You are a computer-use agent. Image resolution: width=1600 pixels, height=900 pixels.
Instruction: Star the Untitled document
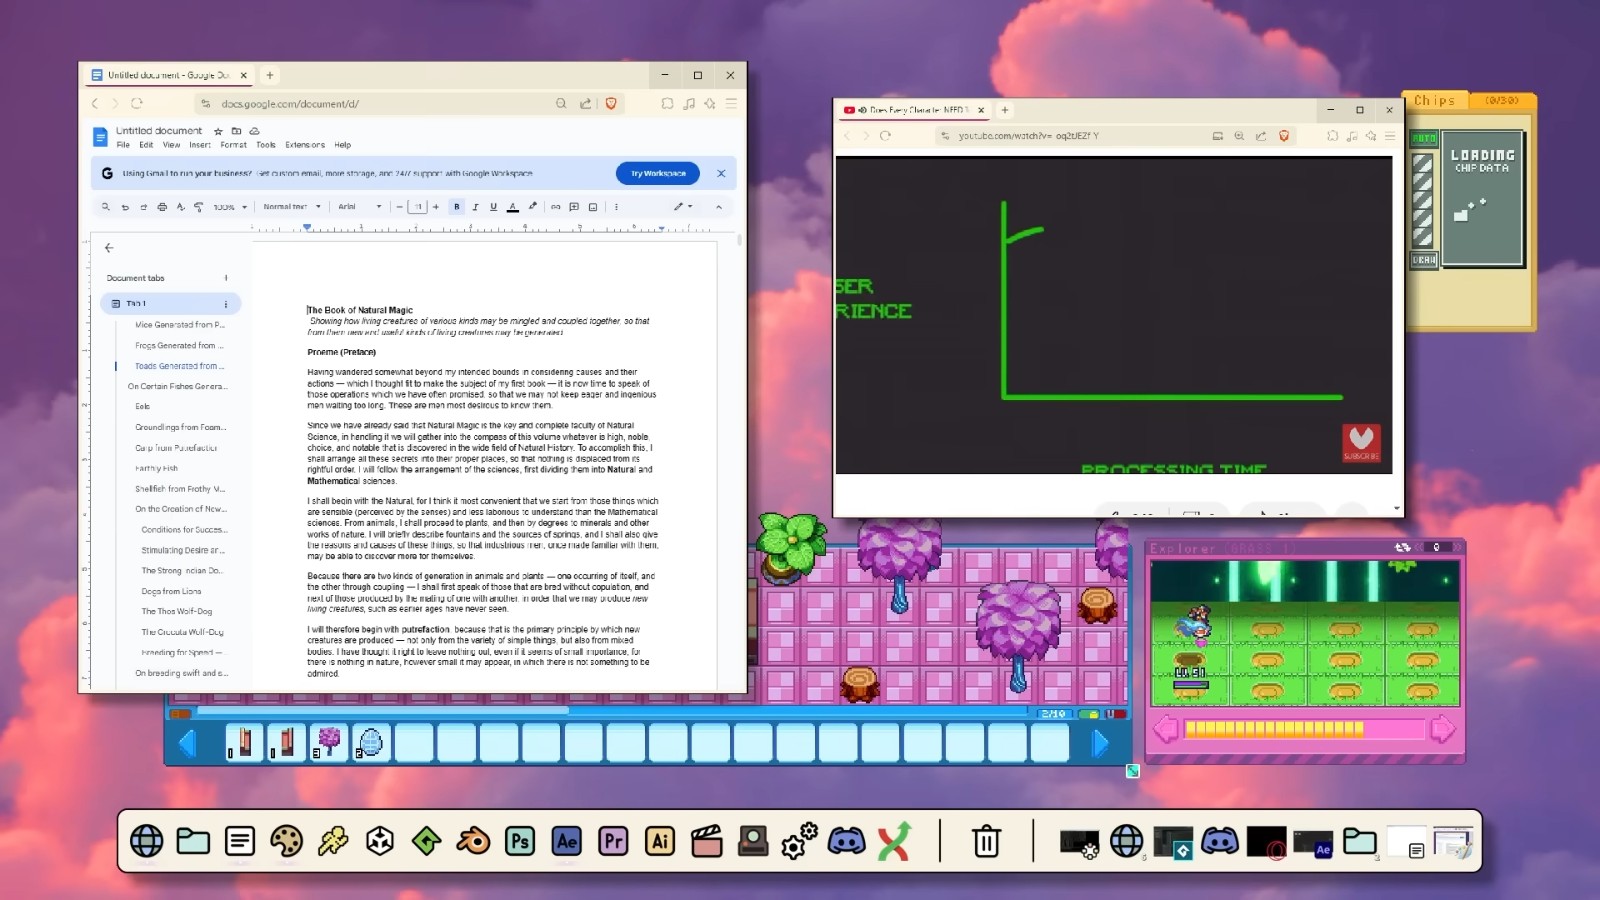tap(218, 131)
